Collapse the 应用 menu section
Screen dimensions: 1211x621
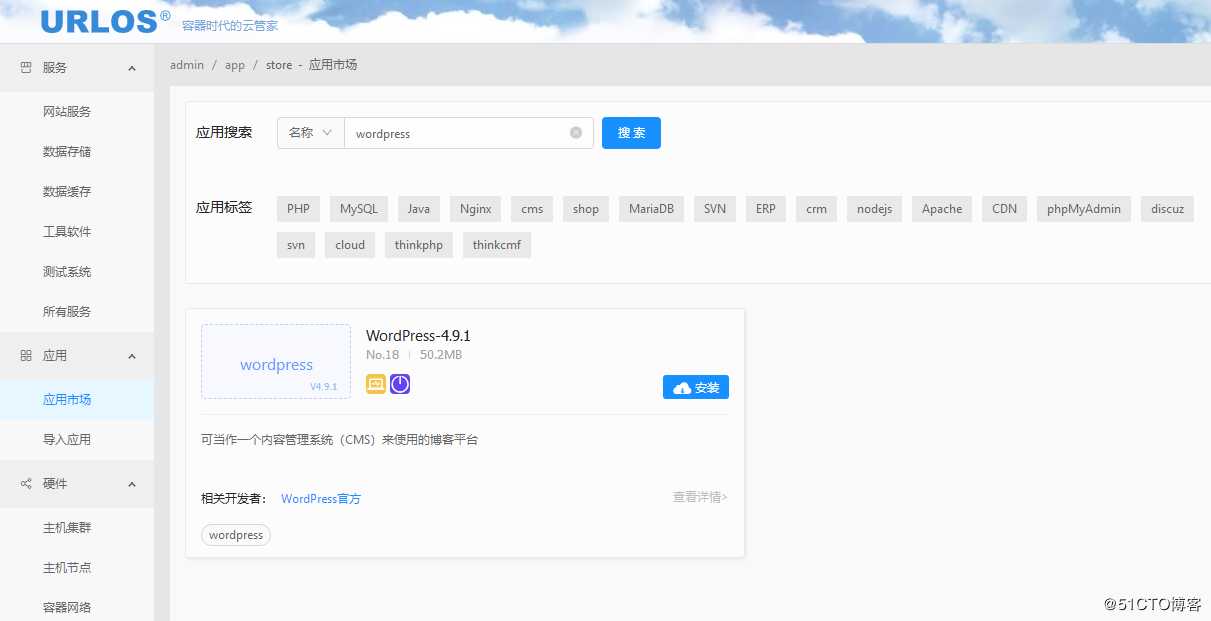(x=132, y=356)
